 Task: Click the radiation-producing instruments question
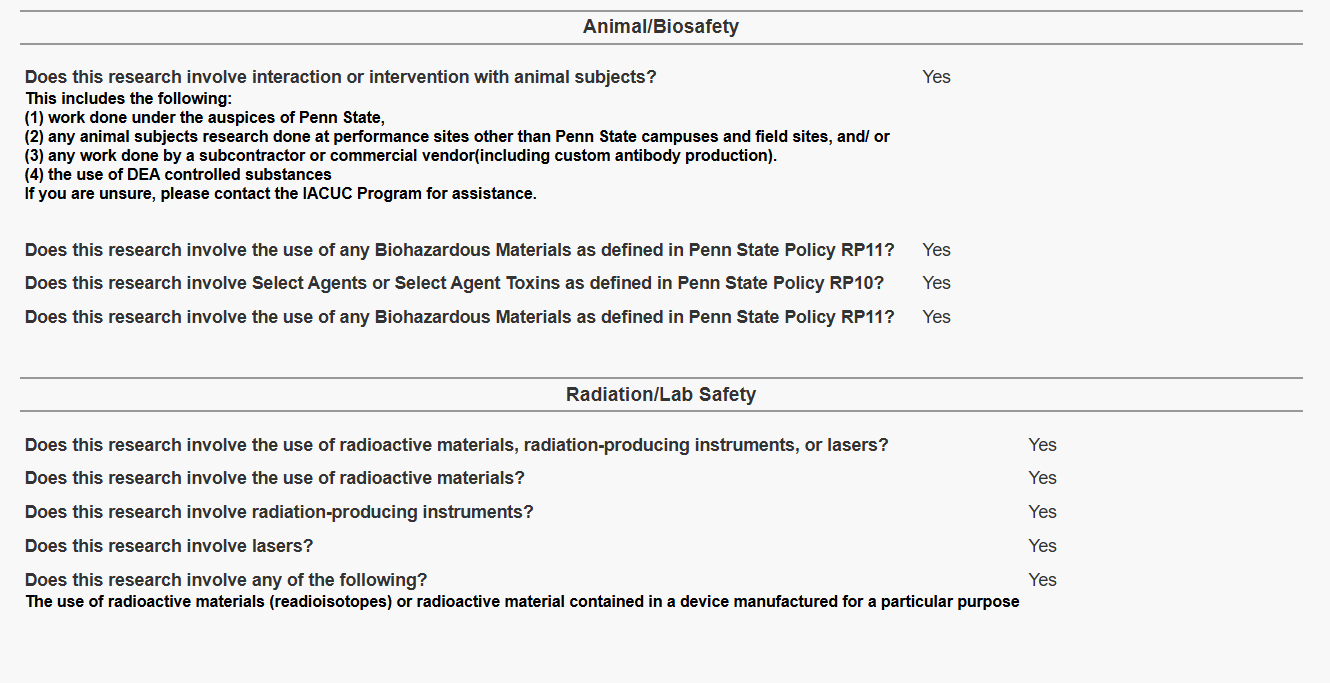click(x=279, y=512)
